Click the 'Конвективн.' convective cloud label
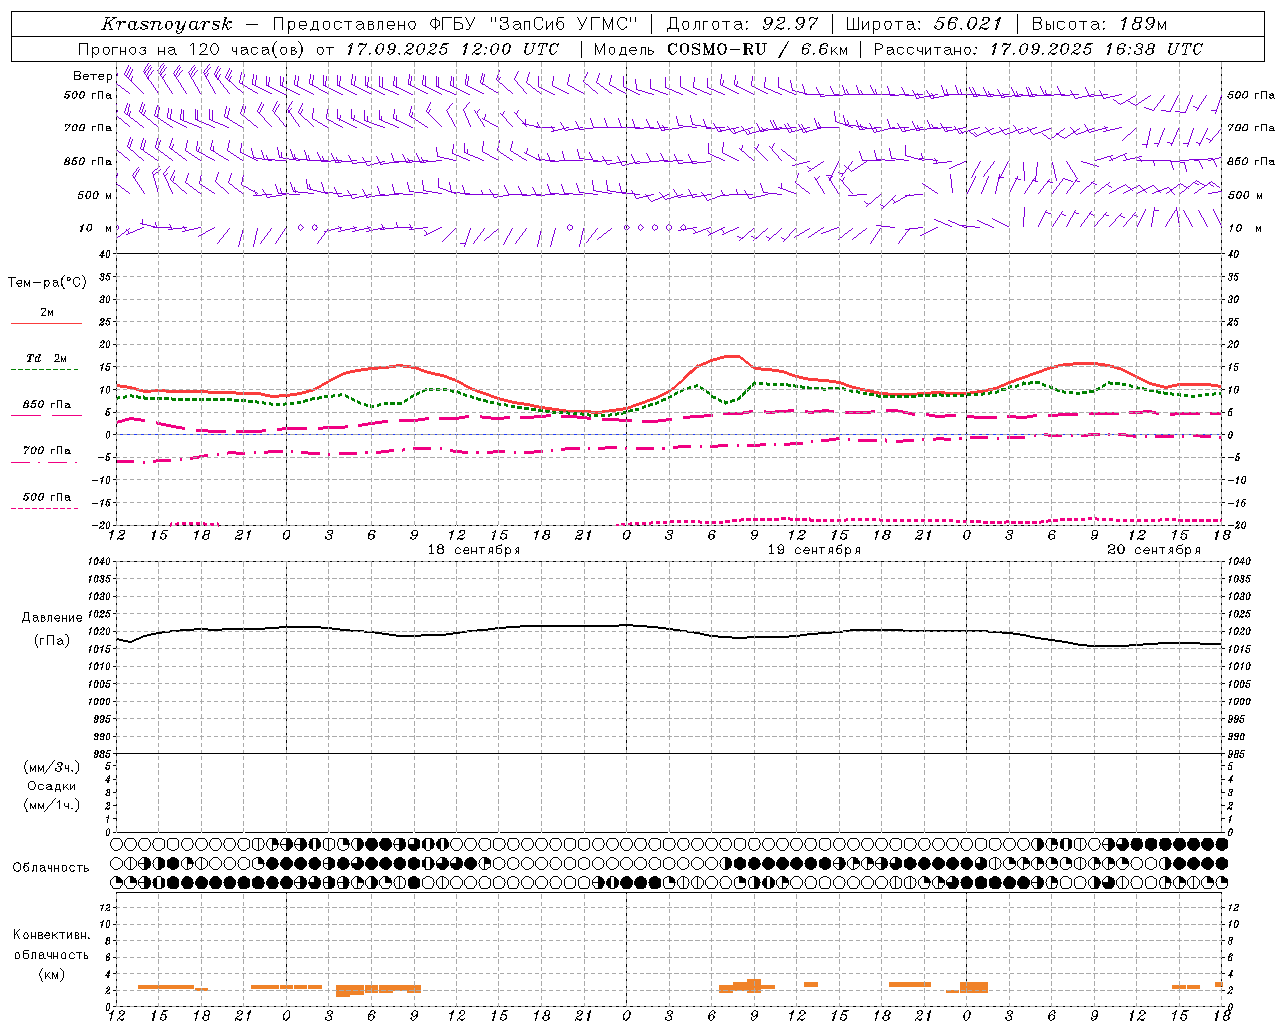This screenshot has height=1024, width=1280. 51,935
